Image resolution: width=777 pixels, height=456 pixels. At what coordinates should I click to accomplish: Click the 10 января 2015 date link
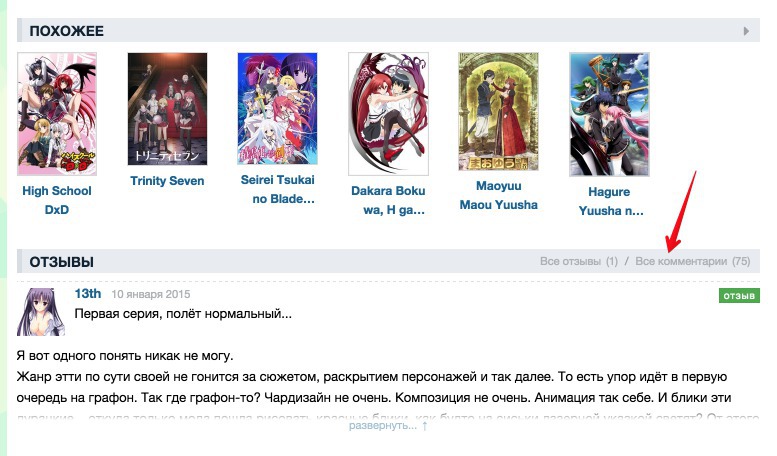pyautogui.click(x=151, y=294)
